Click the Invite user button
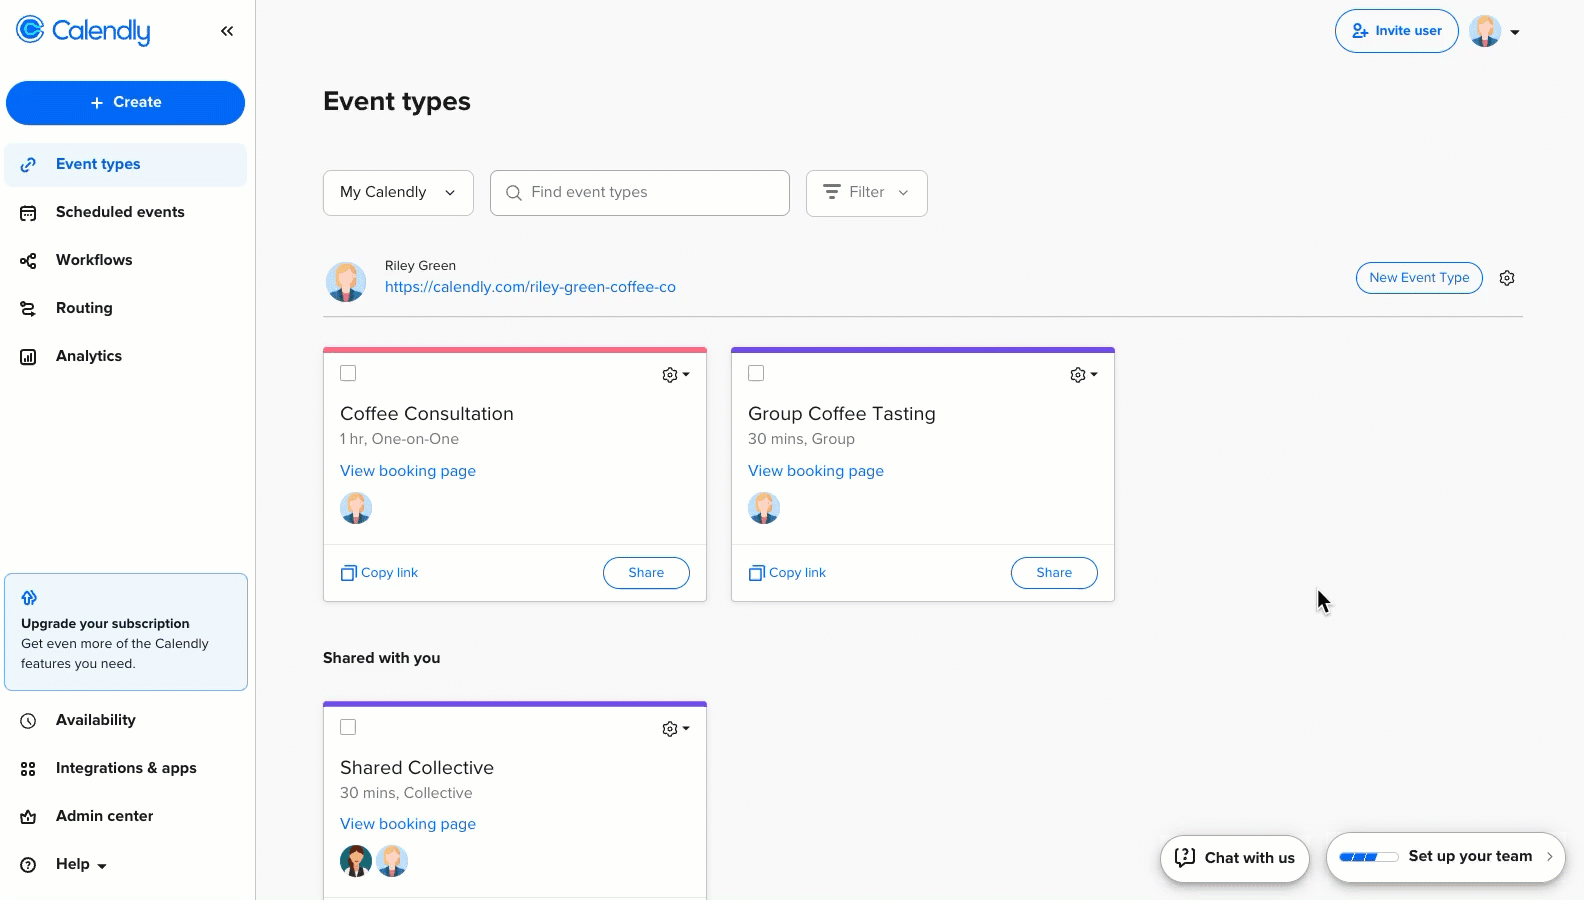The height and width of the screenshot is (900, 1584). (1397, 31)
